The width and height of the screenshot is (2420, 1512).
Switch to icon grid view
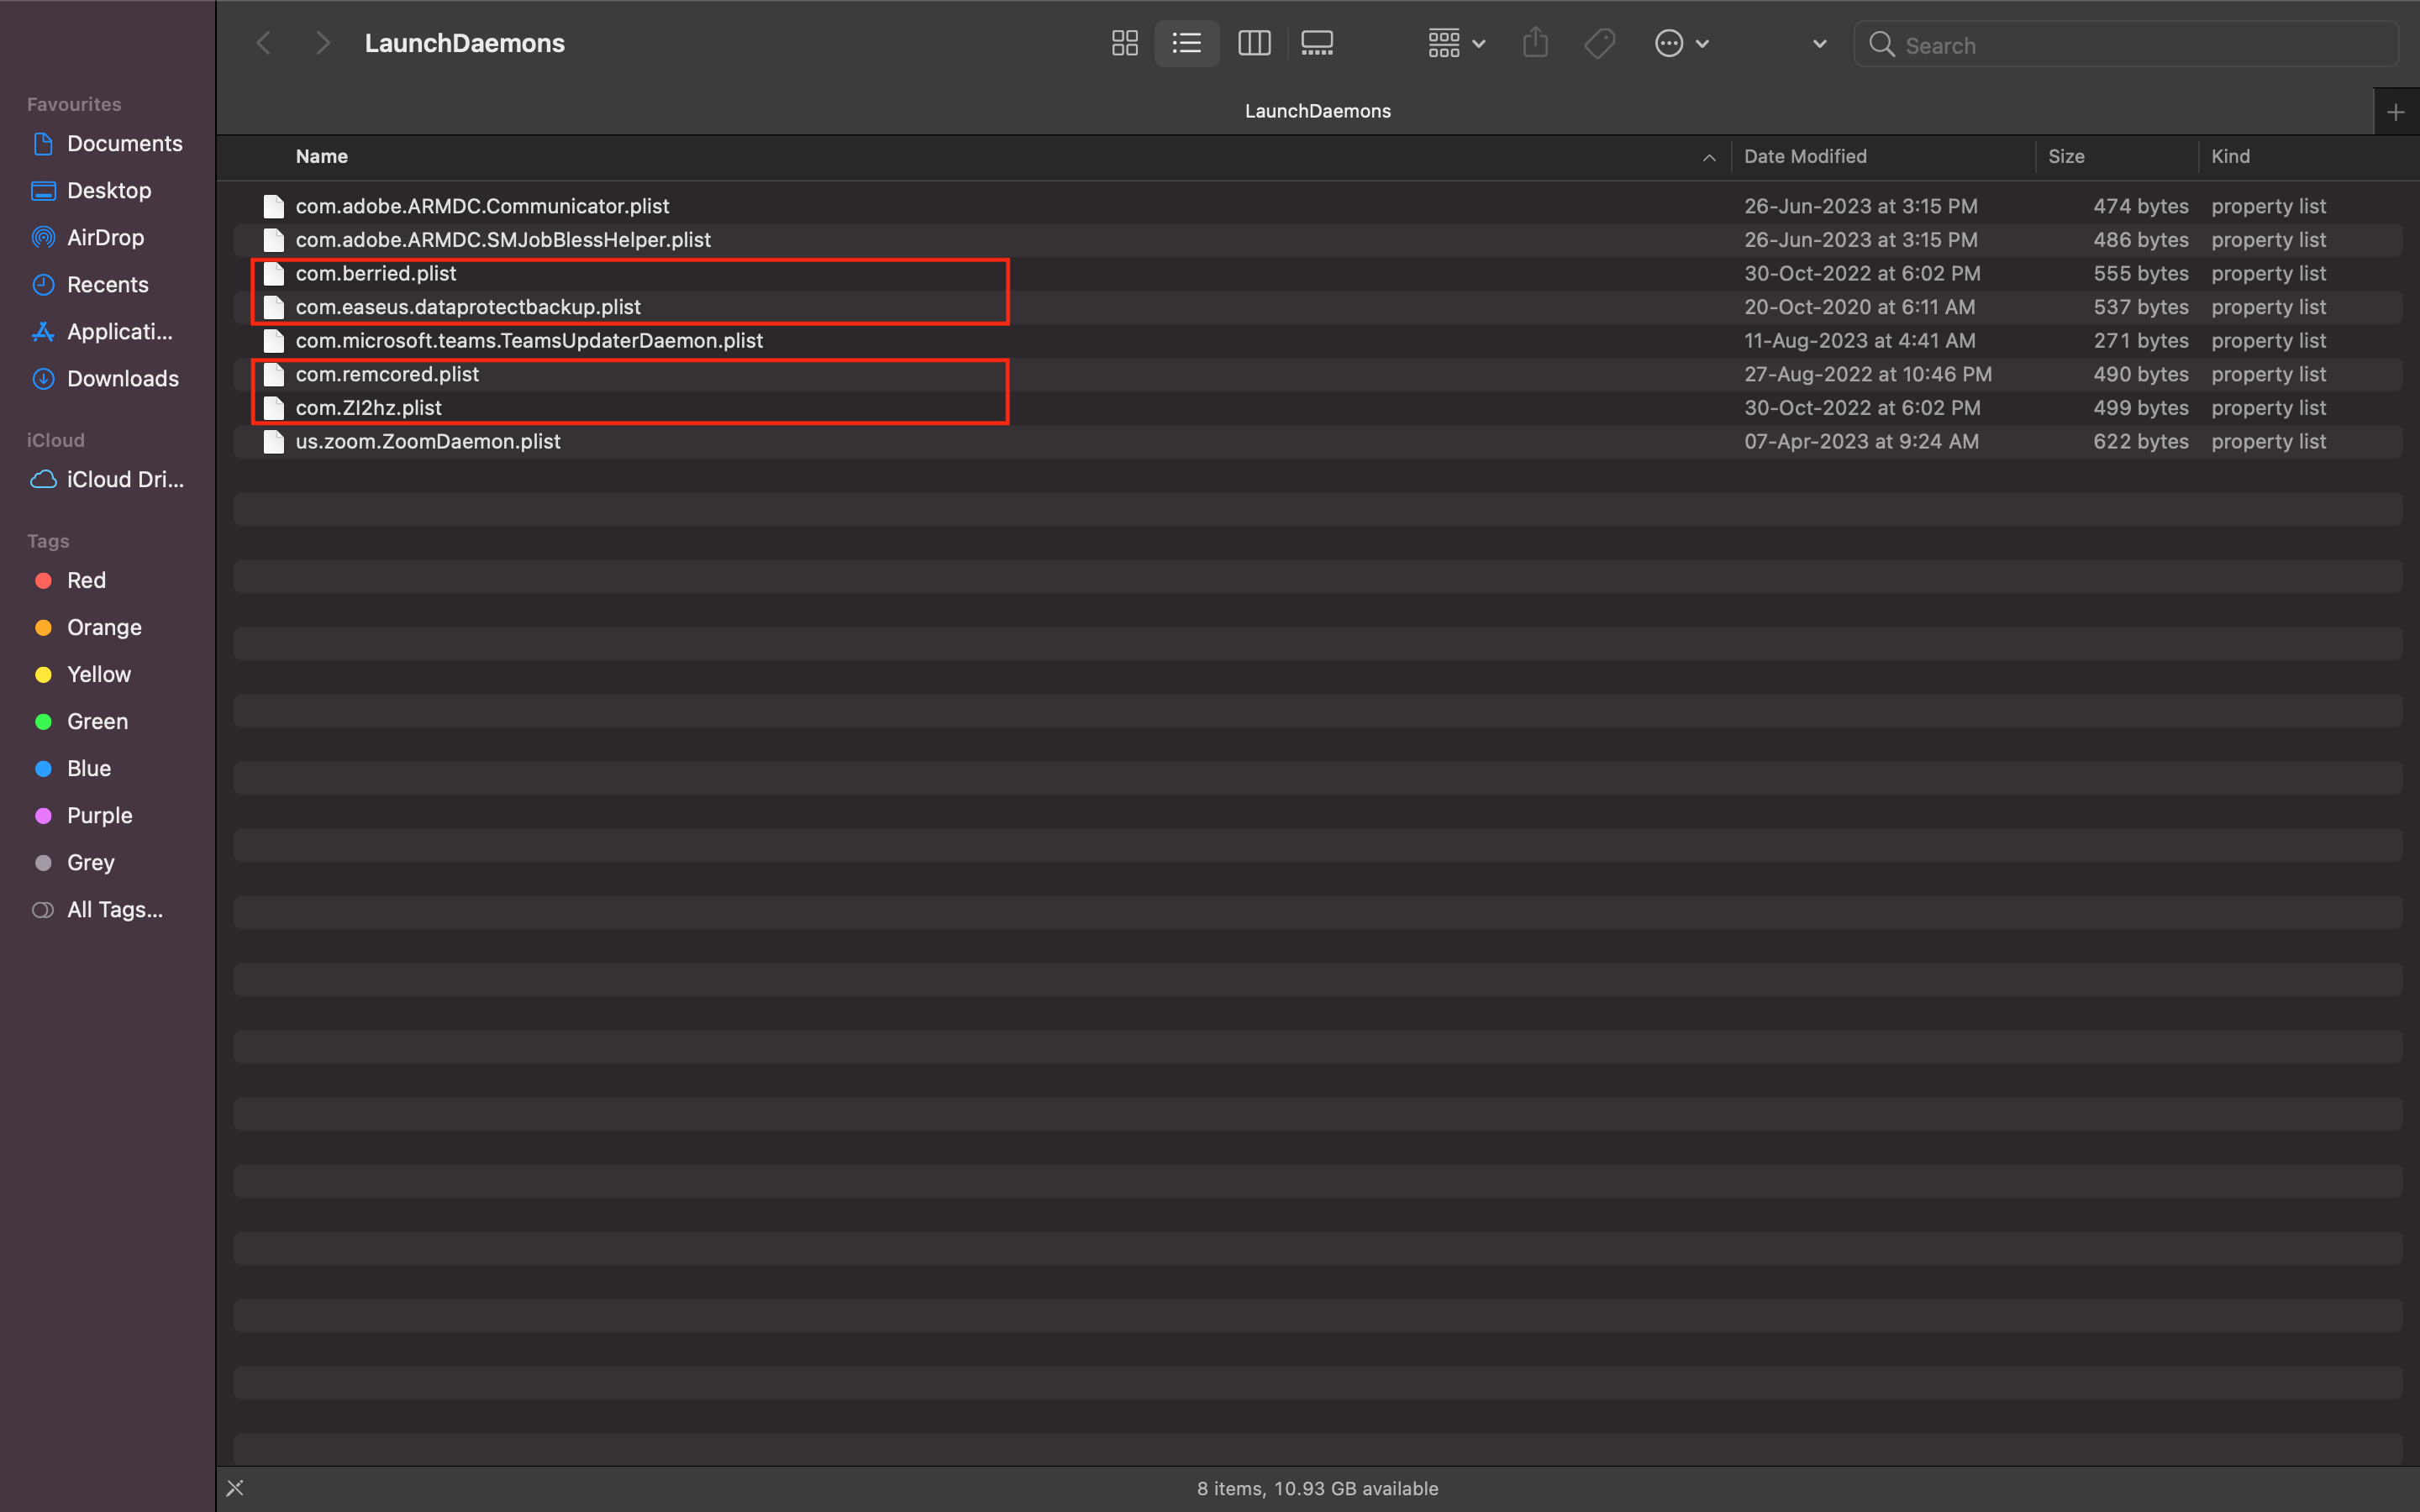pyautogui.click(x=1124, y=43)
